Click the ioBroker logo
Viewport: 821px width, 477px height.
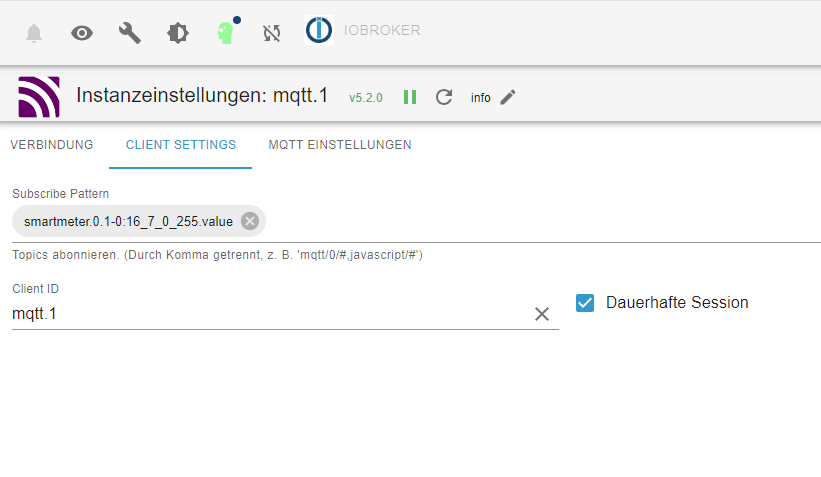[319, 31]
